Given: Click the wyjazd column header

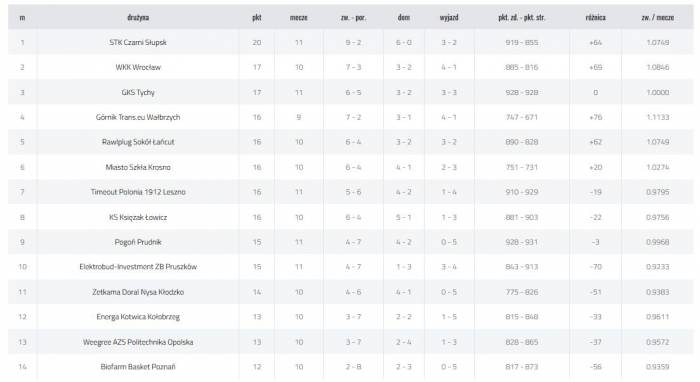Looking at the screenshot, I should (x=449, y=17).
